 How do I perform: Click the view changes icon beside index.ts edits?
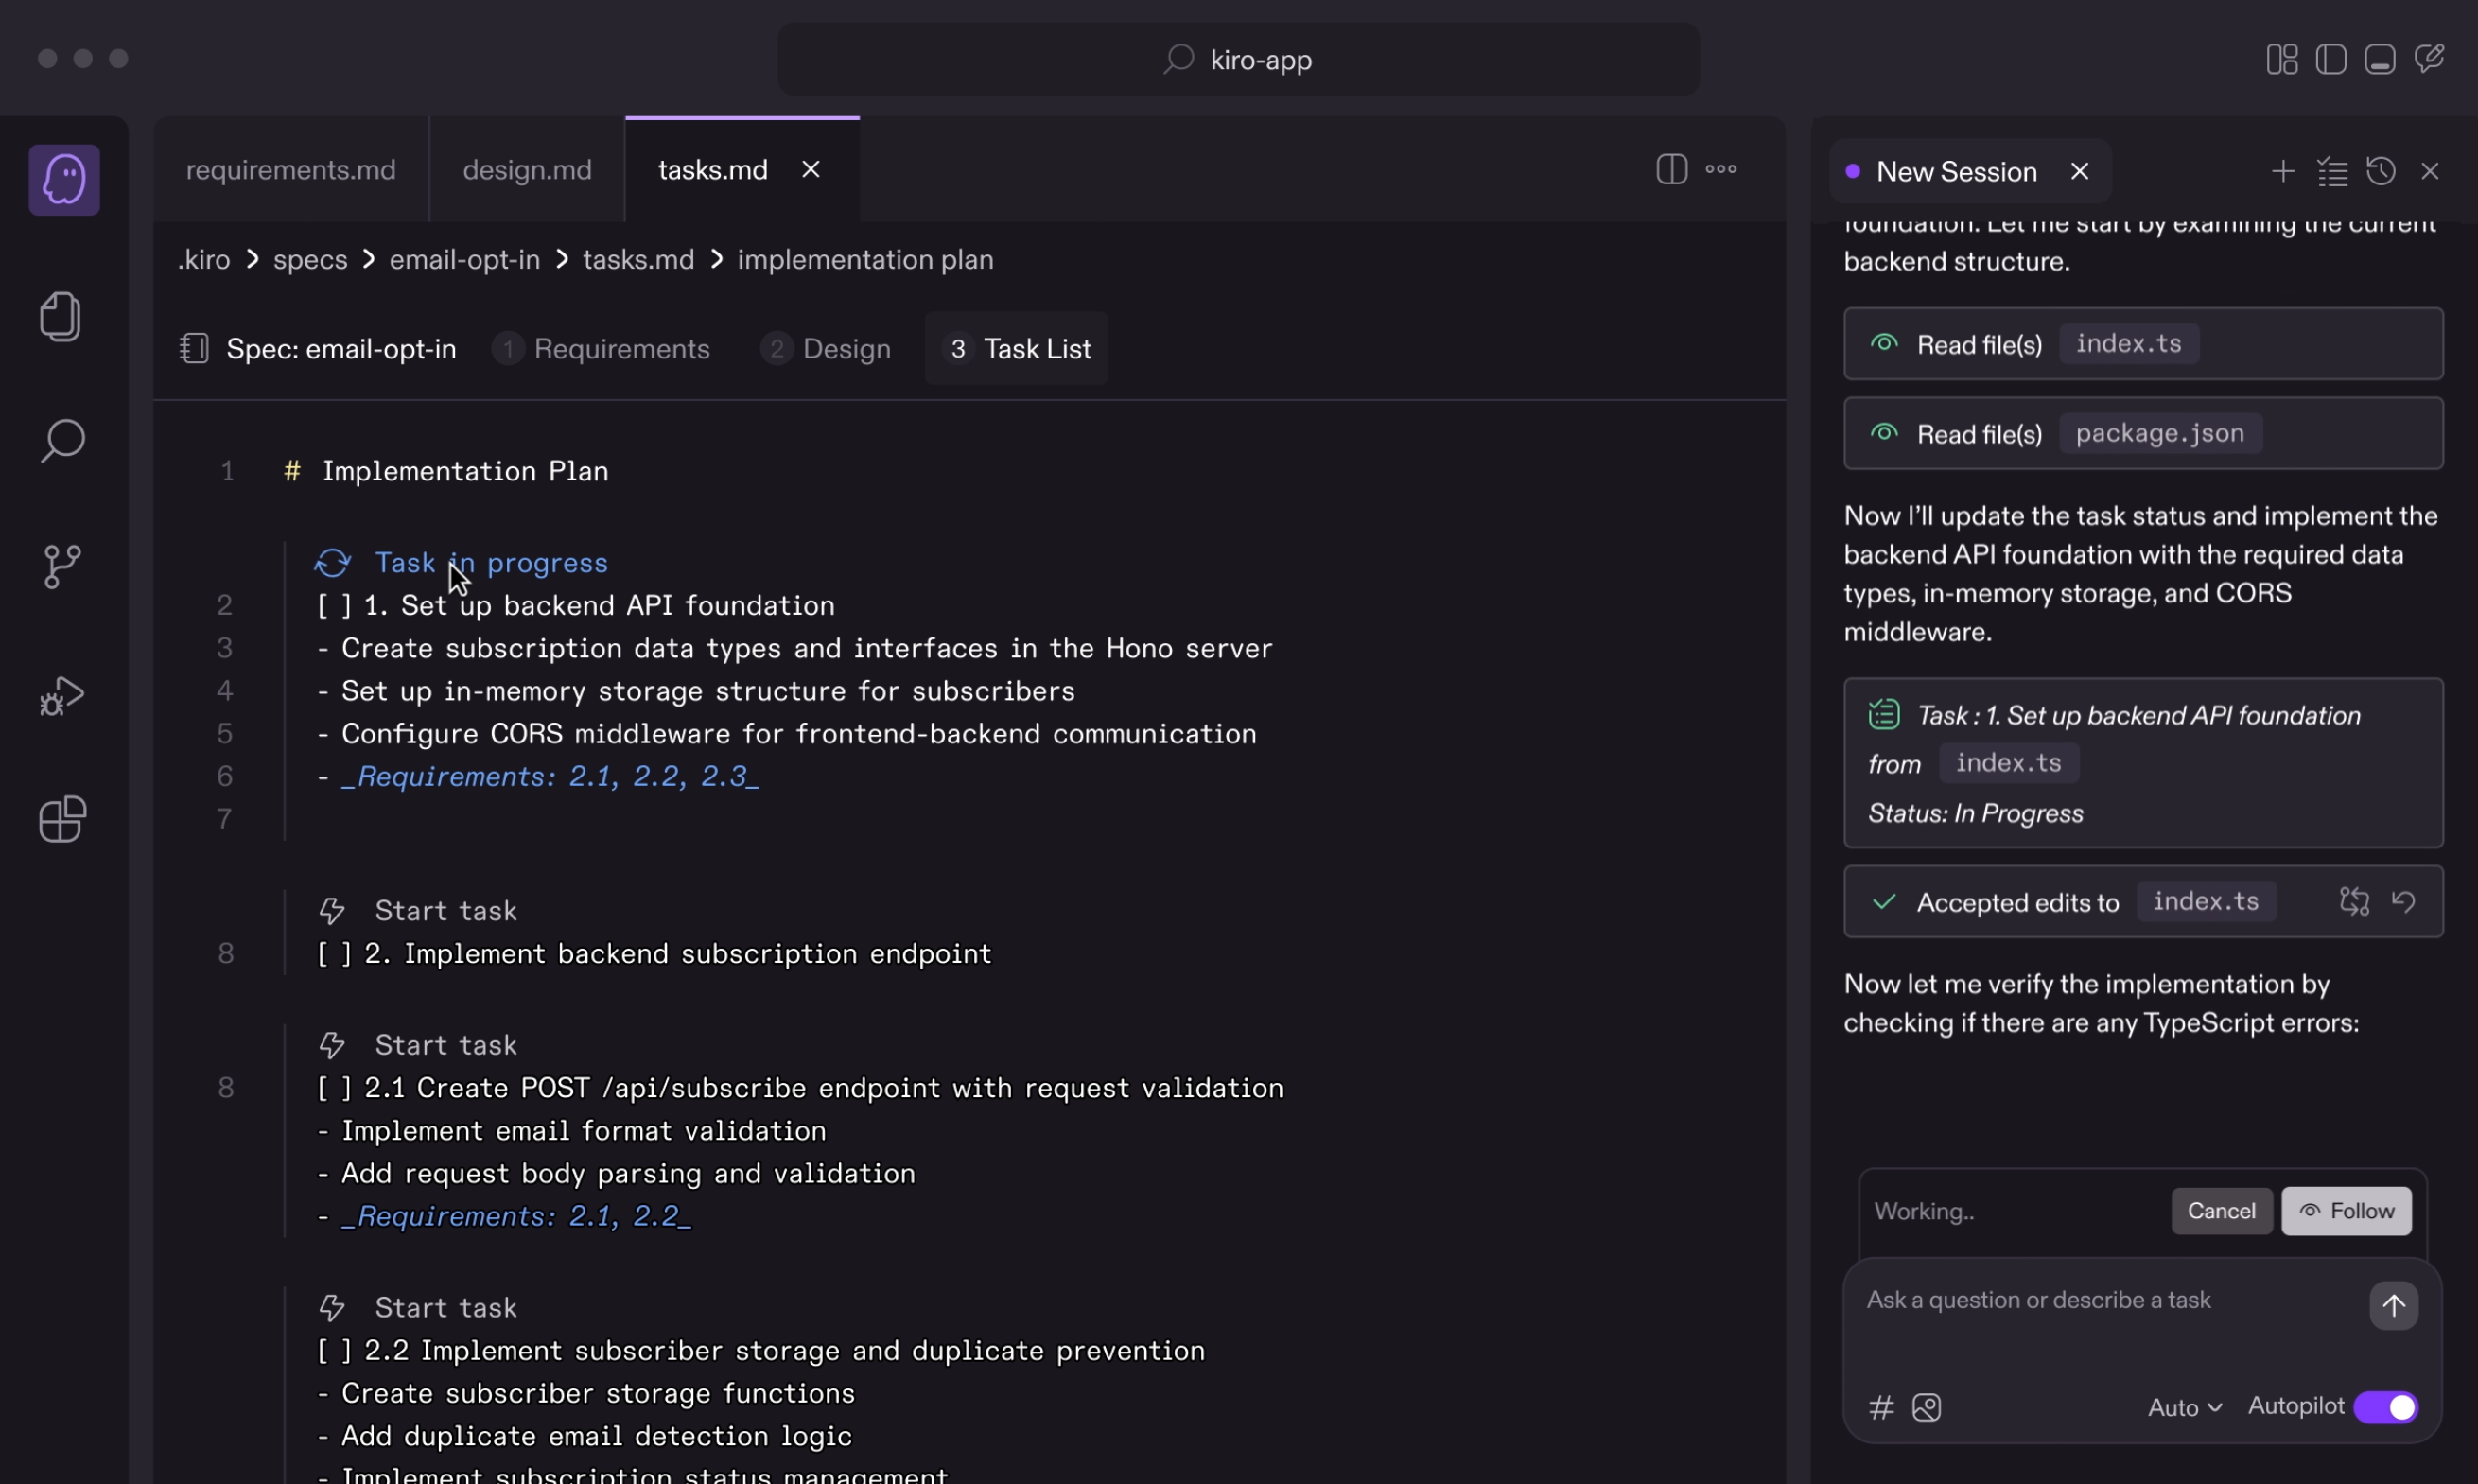pos(2355,902)
